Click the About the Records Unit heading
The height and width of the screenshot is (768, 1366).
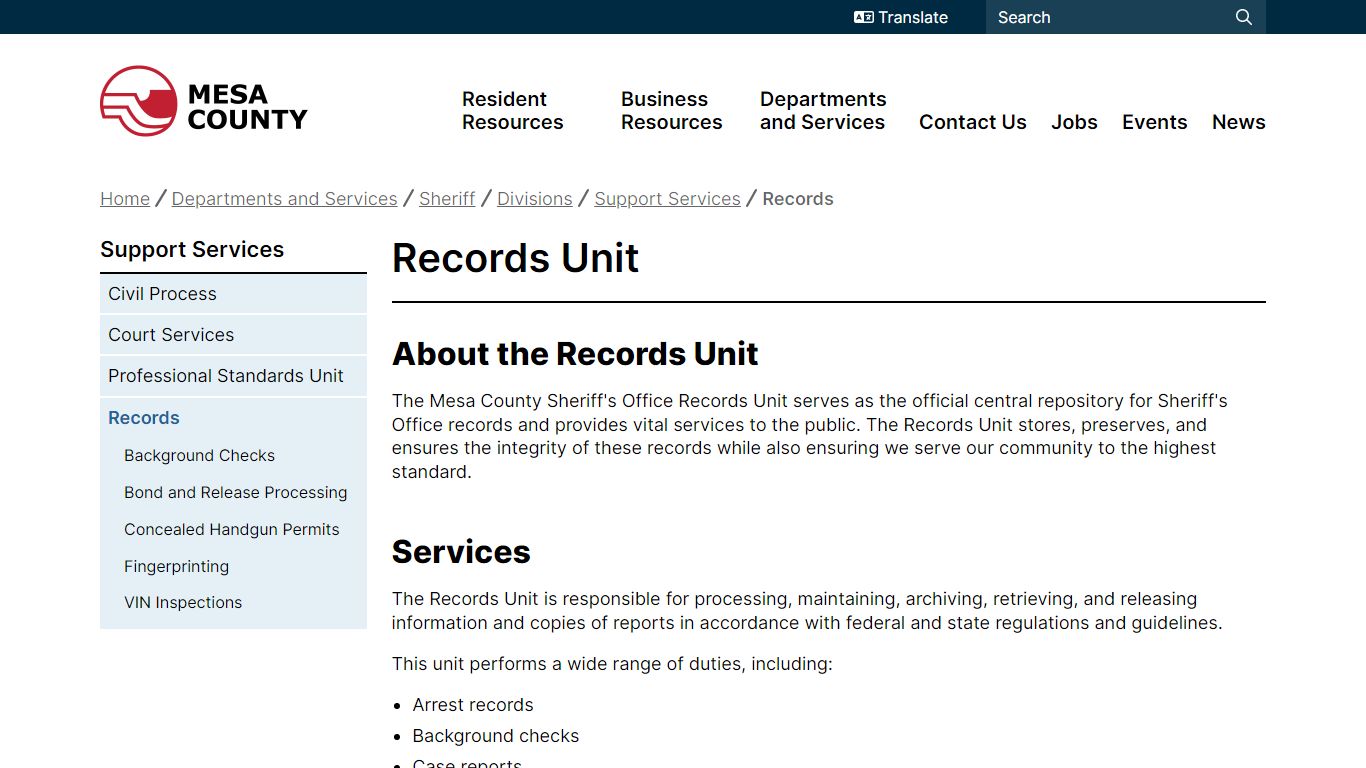pyautogui.click(x=575, y=354)
